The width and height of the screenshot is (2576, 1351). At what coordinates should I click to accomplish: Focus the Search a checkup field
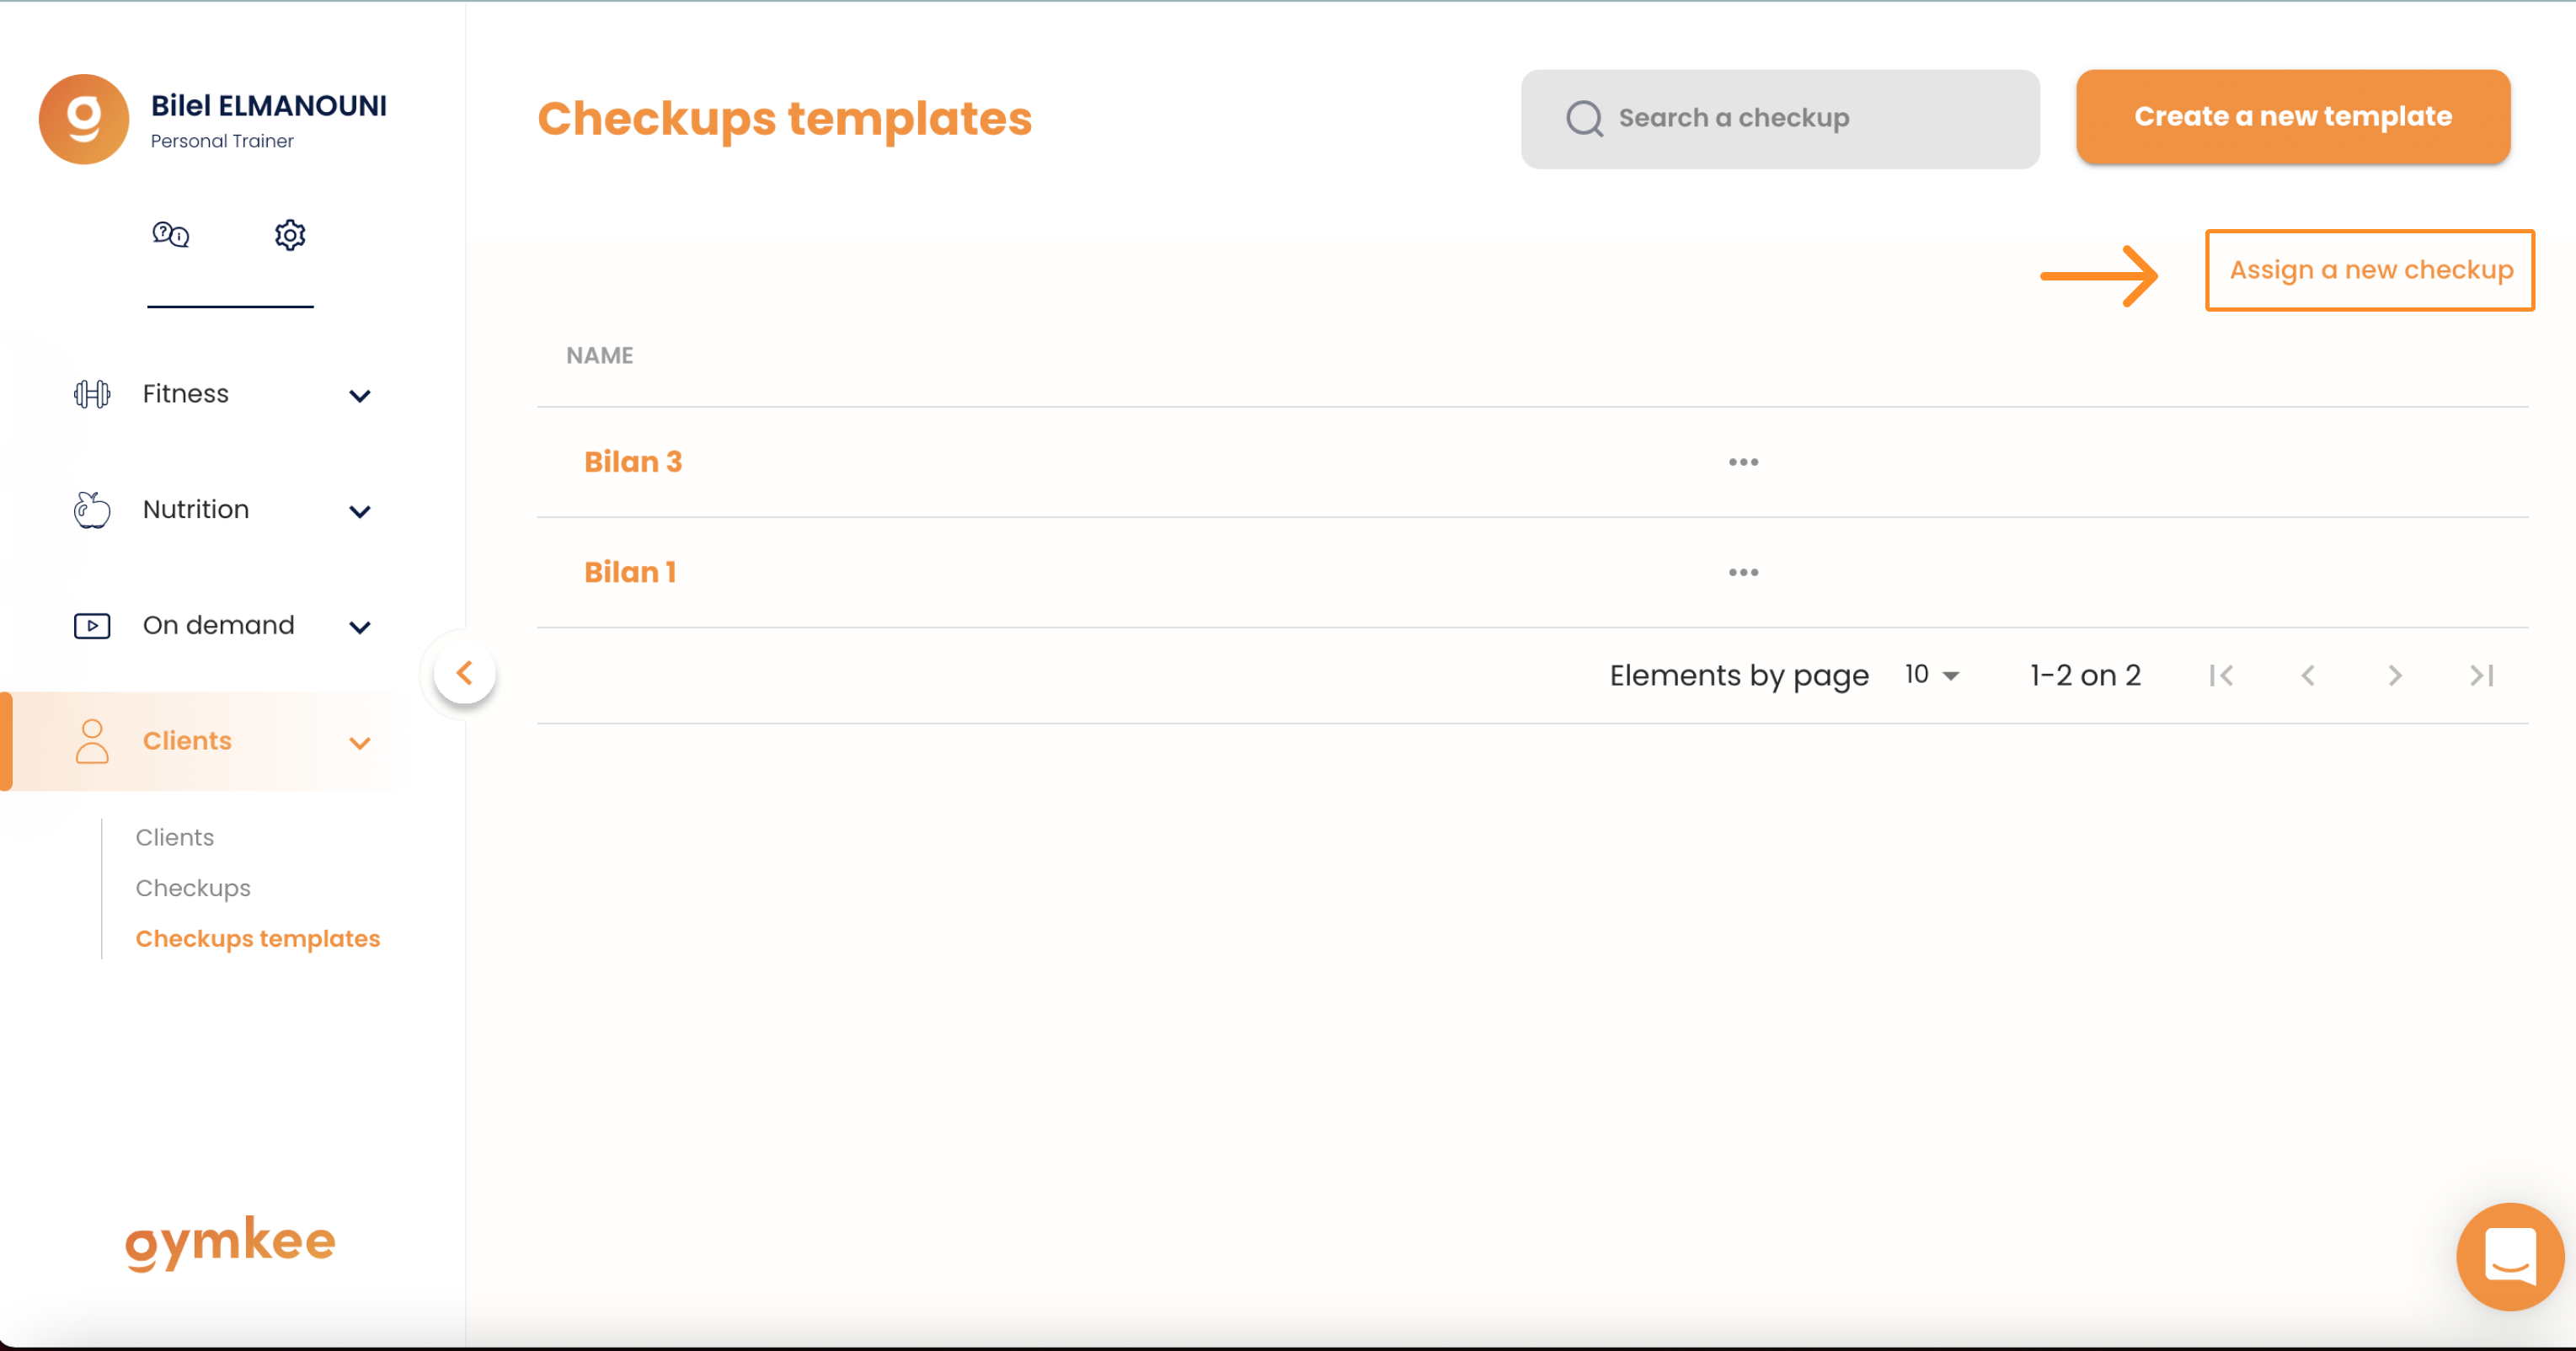click(x=1780, y=119)
